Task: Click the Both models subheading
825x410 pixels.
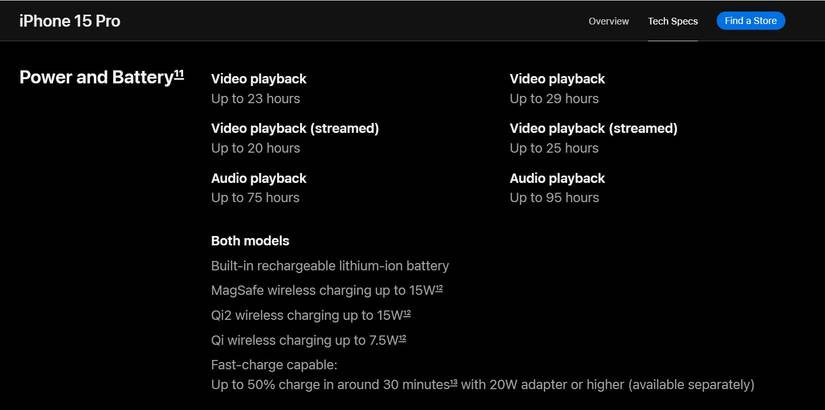Action: click(x=250, y=241)
